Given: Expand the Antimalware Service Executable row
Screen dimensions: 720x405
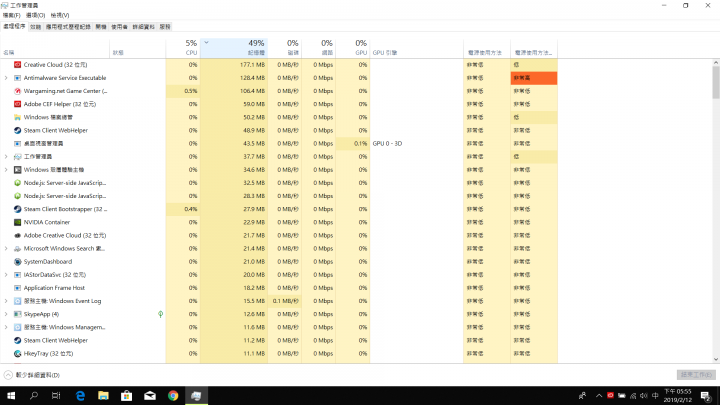Looking at the screenshot, I should click(x=6, y=78).
